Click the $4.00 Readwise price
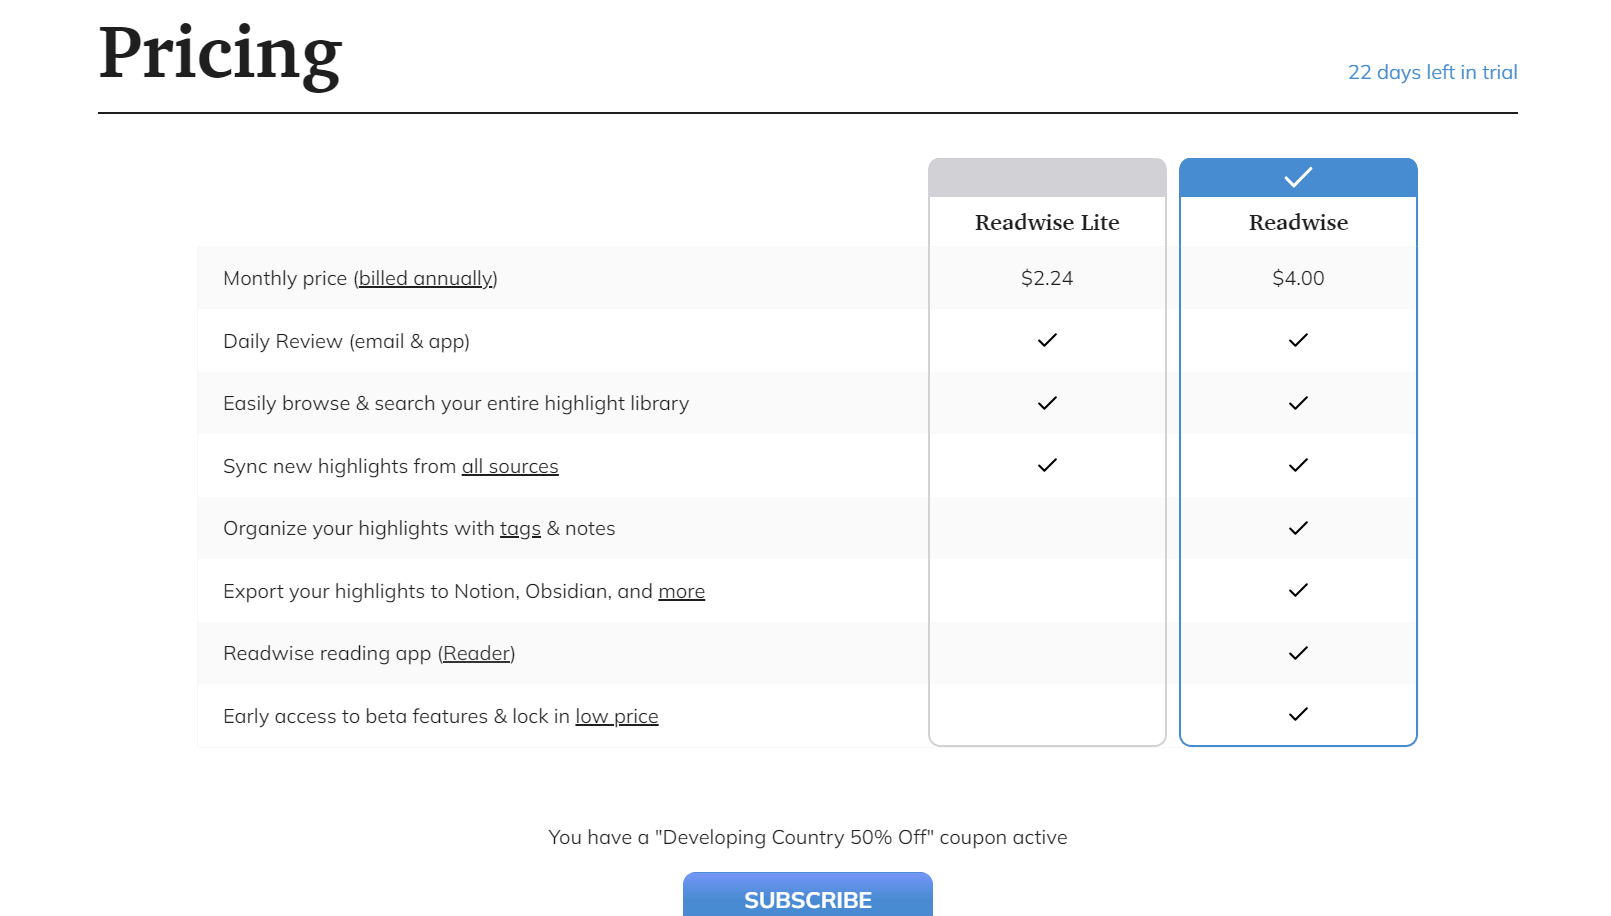 pos(1298,278)
